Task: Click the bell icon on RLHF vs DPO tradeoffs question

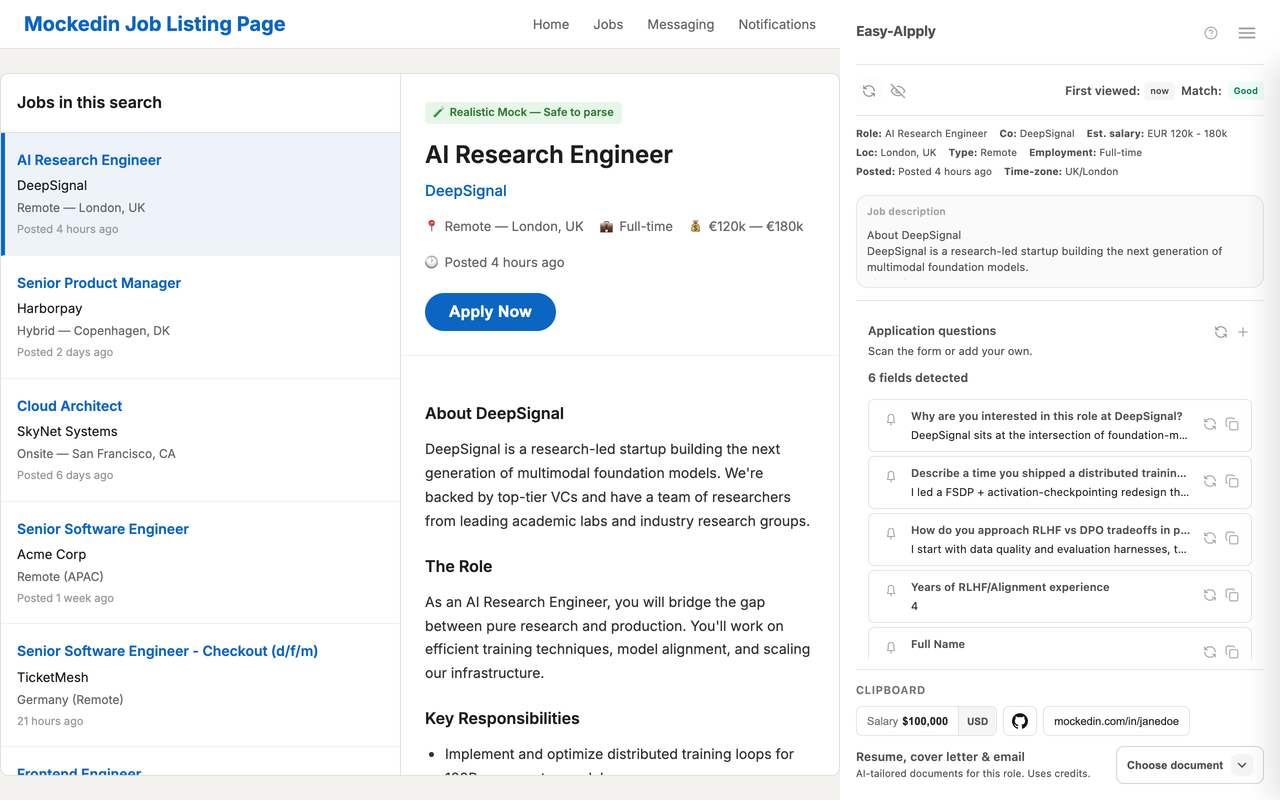Action: 891,534
